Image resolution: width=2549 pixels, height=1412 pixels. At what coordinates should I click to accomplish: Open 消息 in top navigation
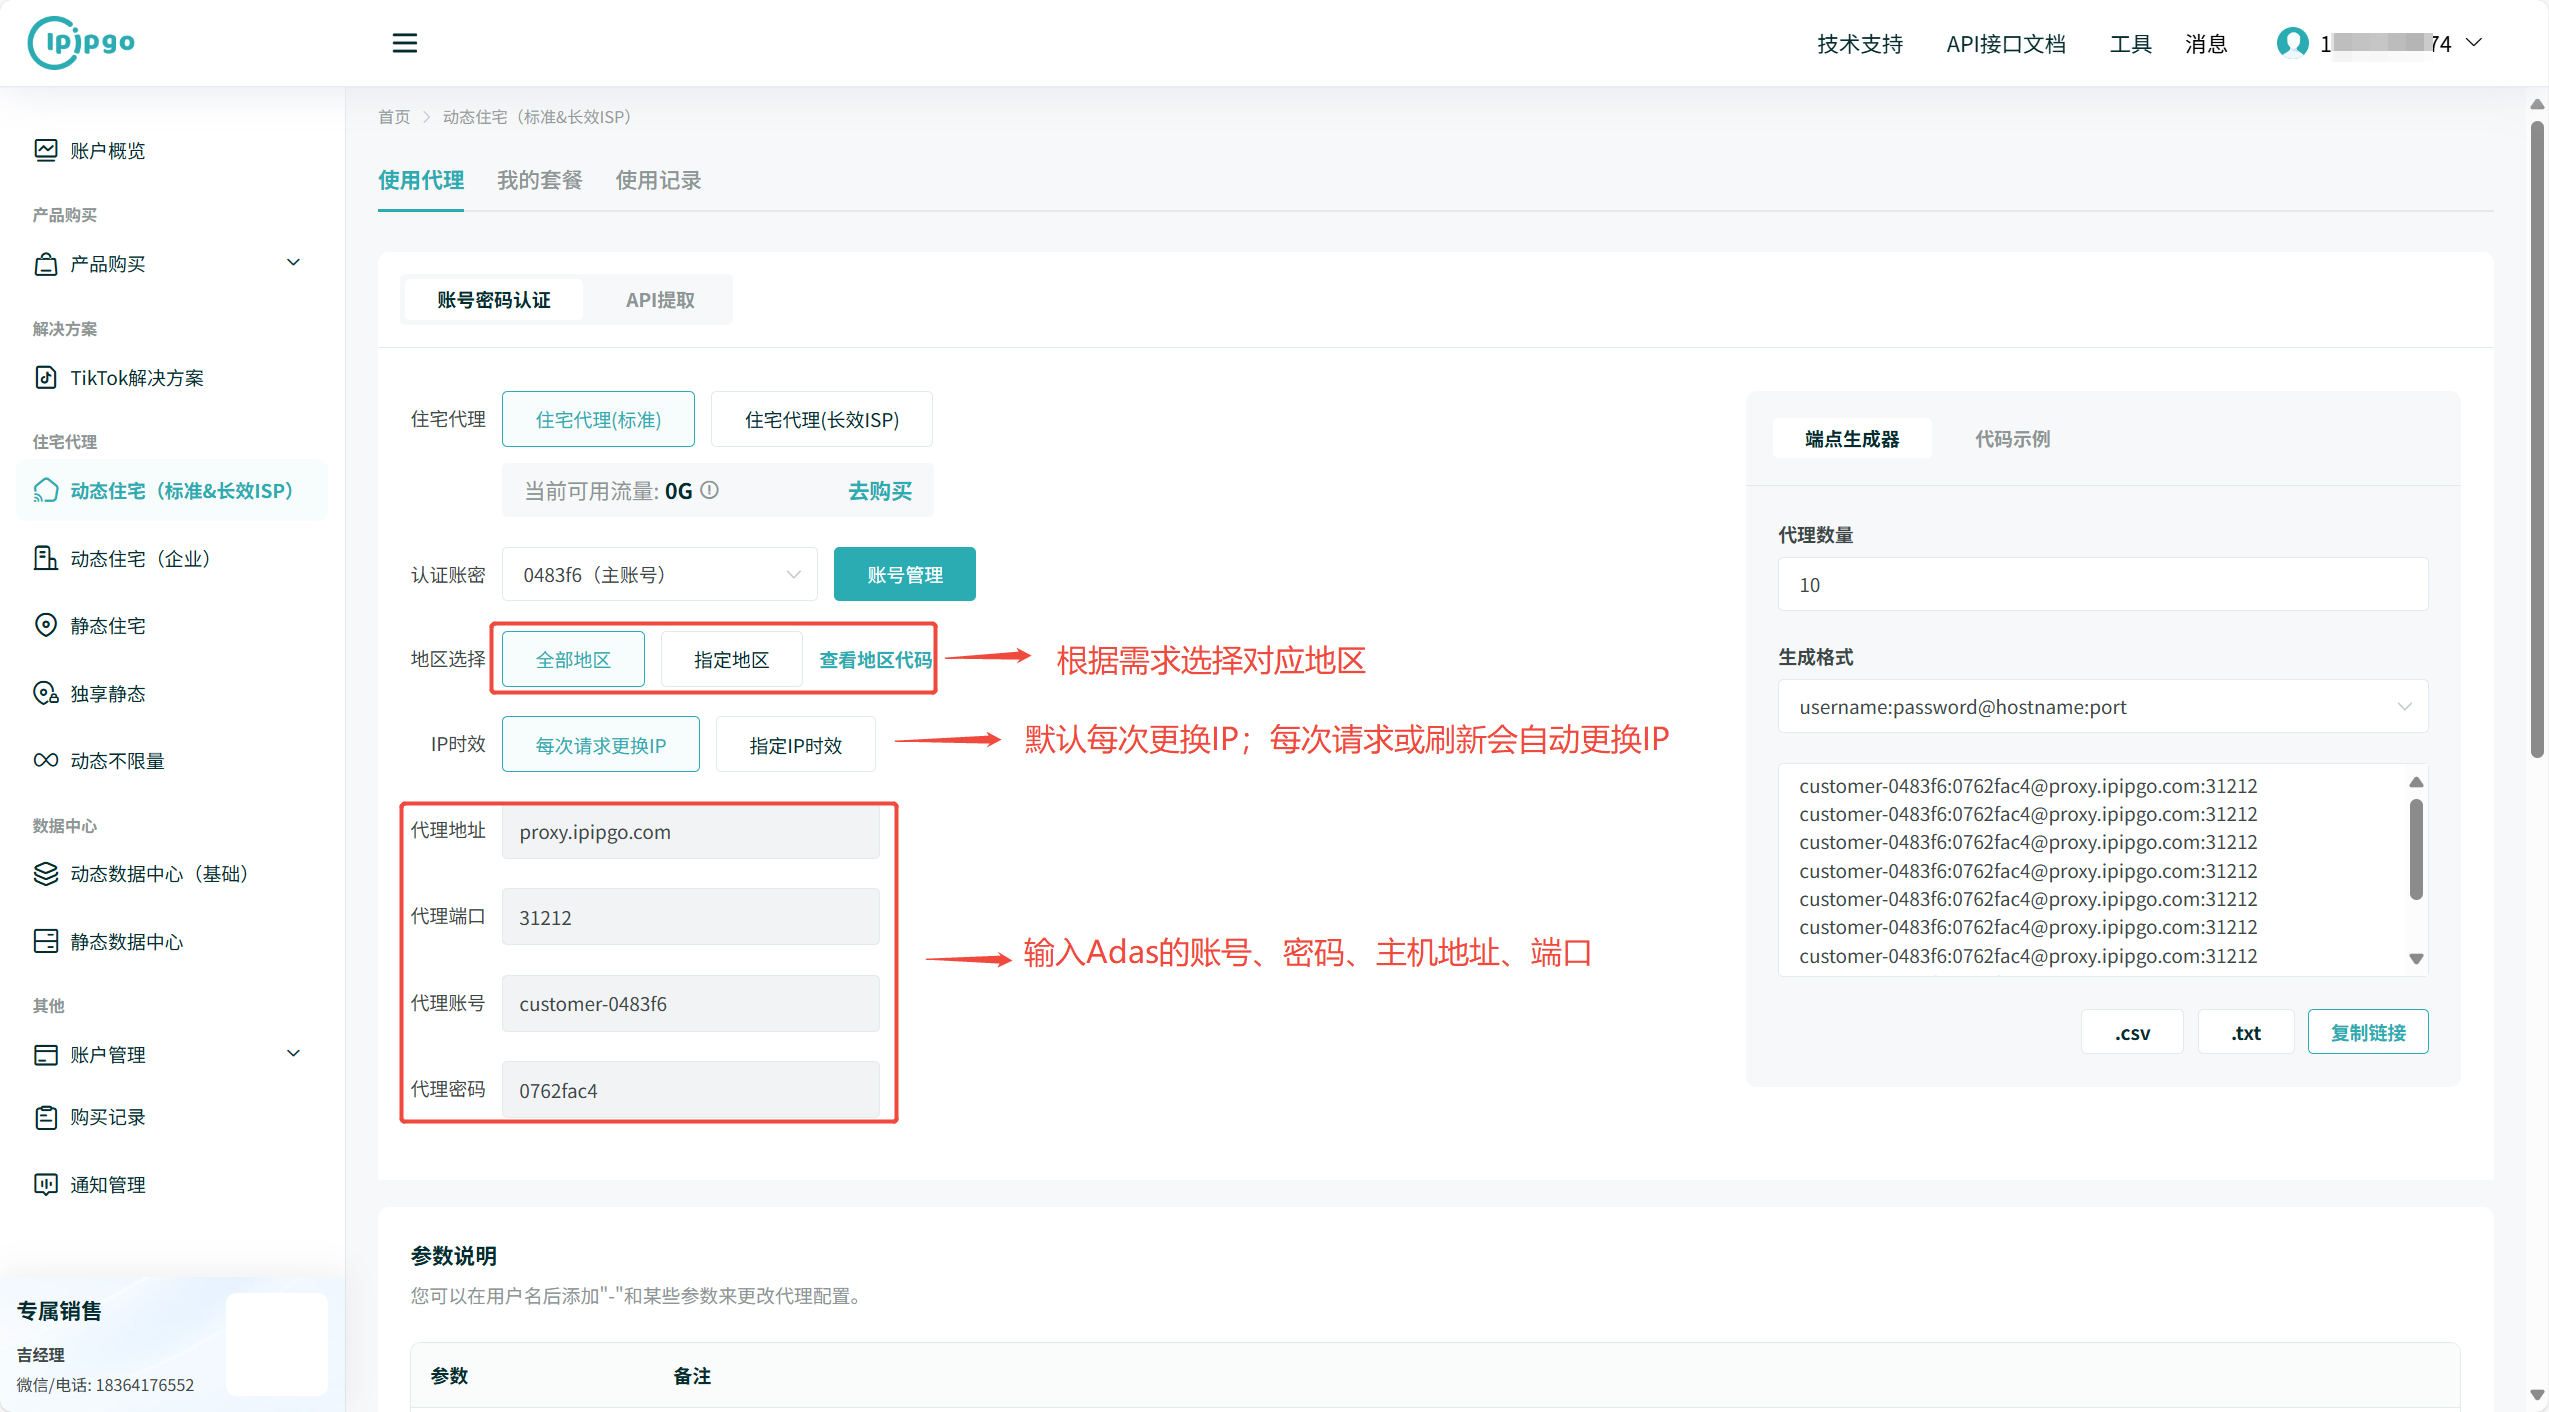(x=2205, y=43)
